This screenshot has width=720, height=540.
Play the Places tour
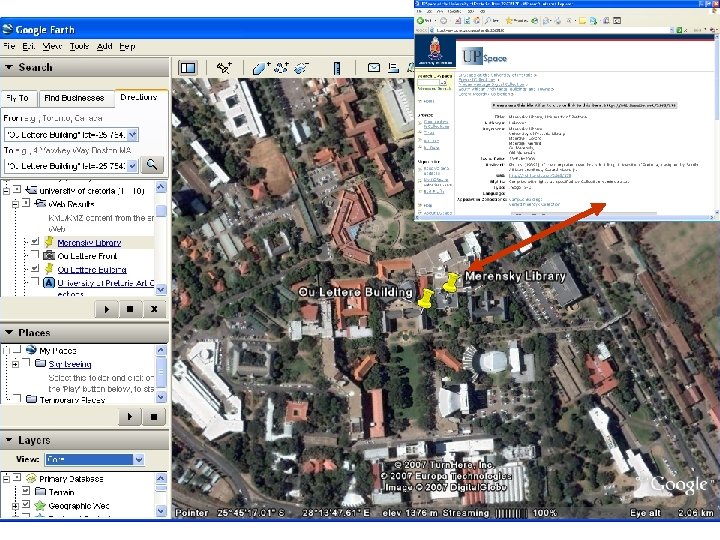[x=130, y=416]
